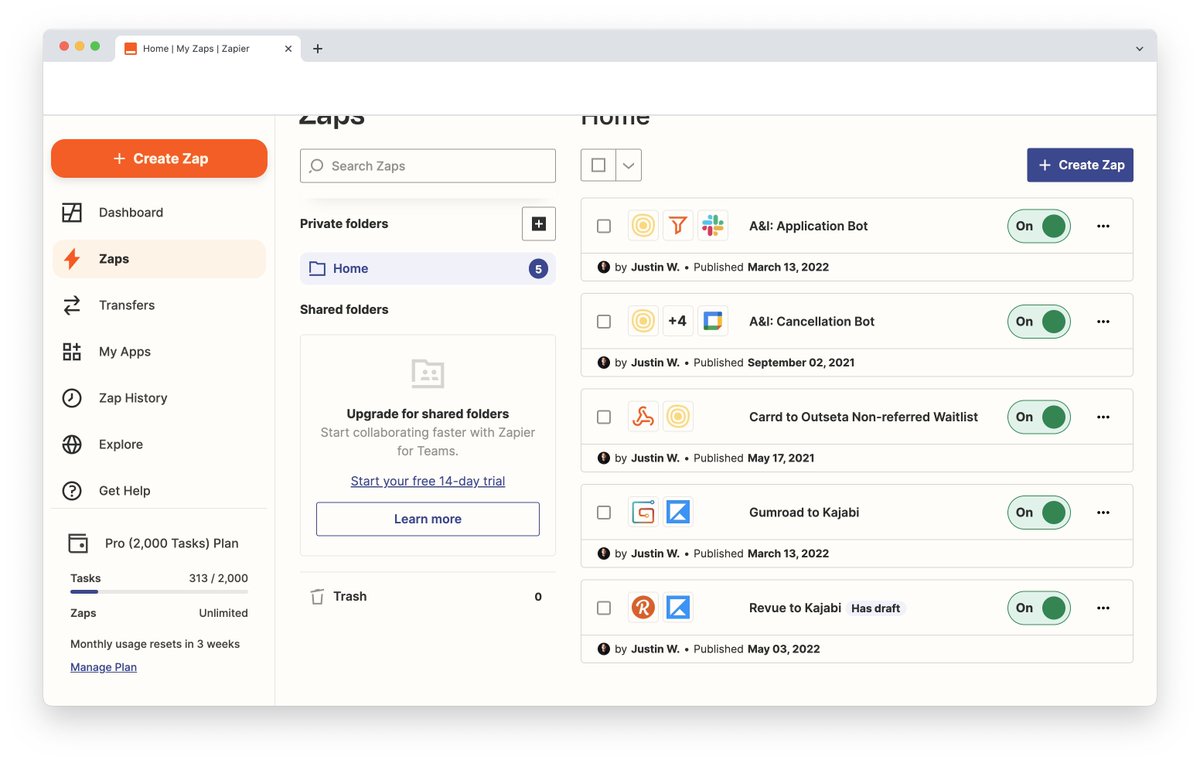Image resolution: width=1200 pixels, height=763 pixels.
Task: Tick the select-all Zaps checkbox
Action: pyautogui.click(x=598, y=165)
